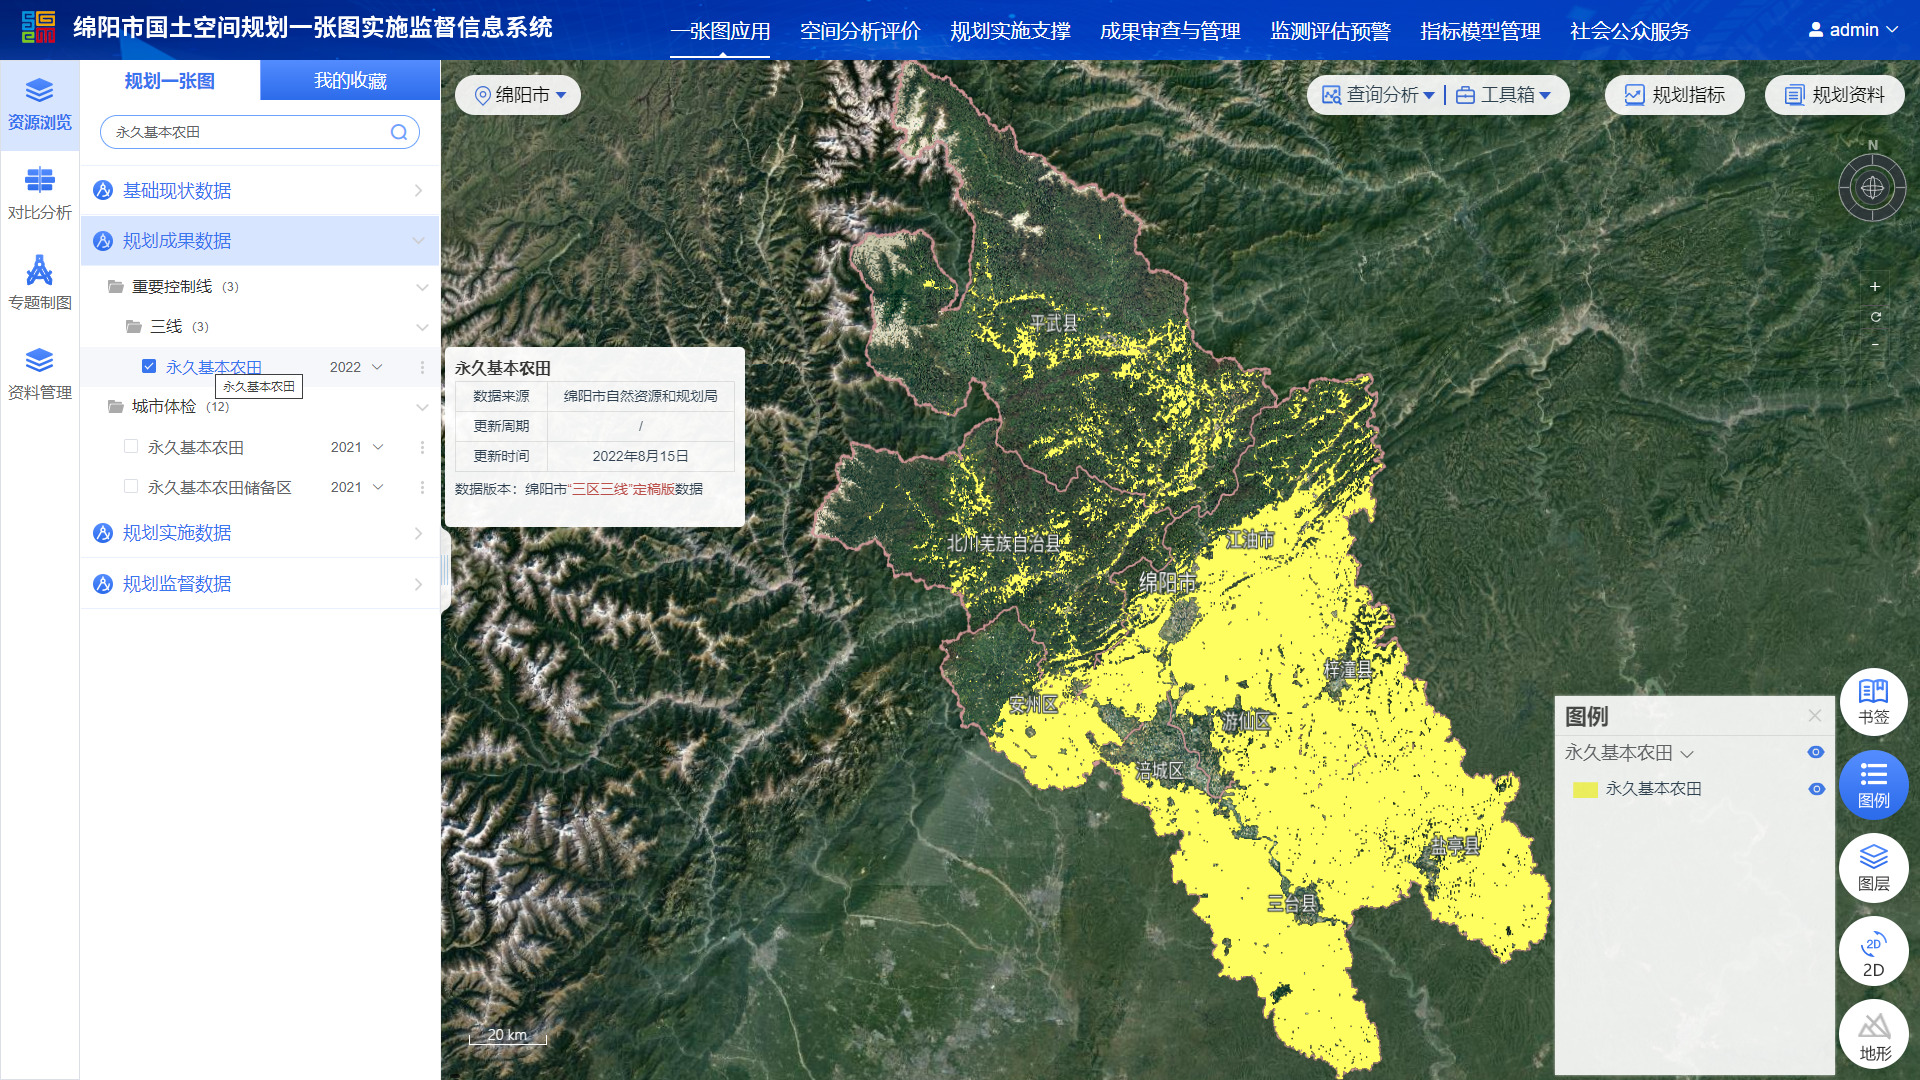Uncheck the 2022 永久基本农田 layer
Image resolution: width=1920 pixels, height=1080 pixels.
click(149, 367)
